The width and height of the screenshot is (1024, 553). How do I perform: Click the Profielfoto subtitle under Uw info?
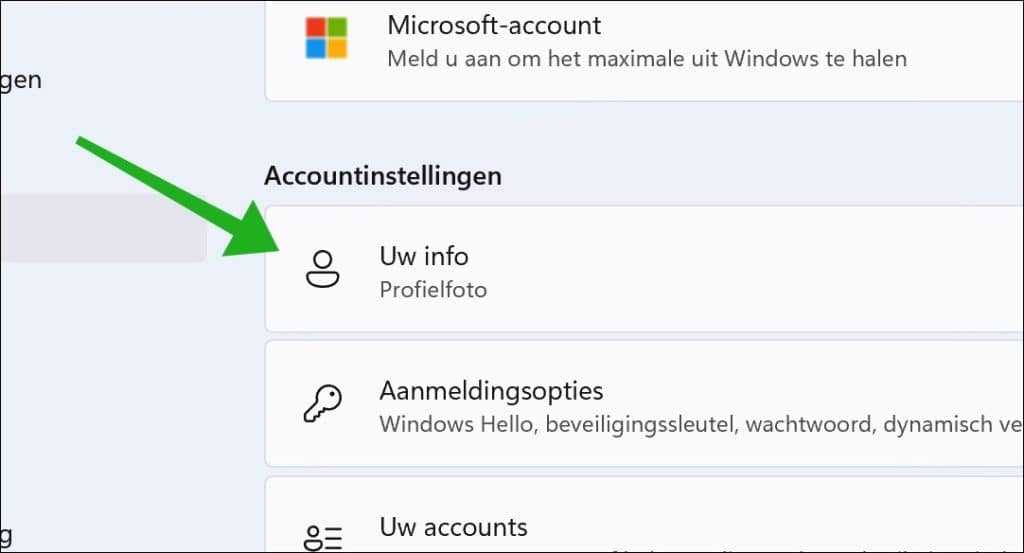[433, 290]
